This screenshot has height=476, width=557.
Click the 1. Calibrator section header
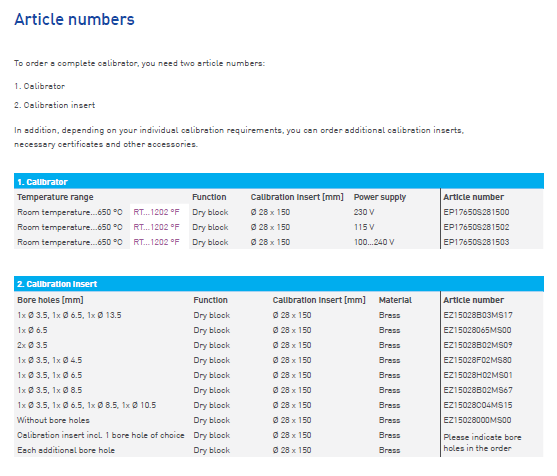[279, 182]
